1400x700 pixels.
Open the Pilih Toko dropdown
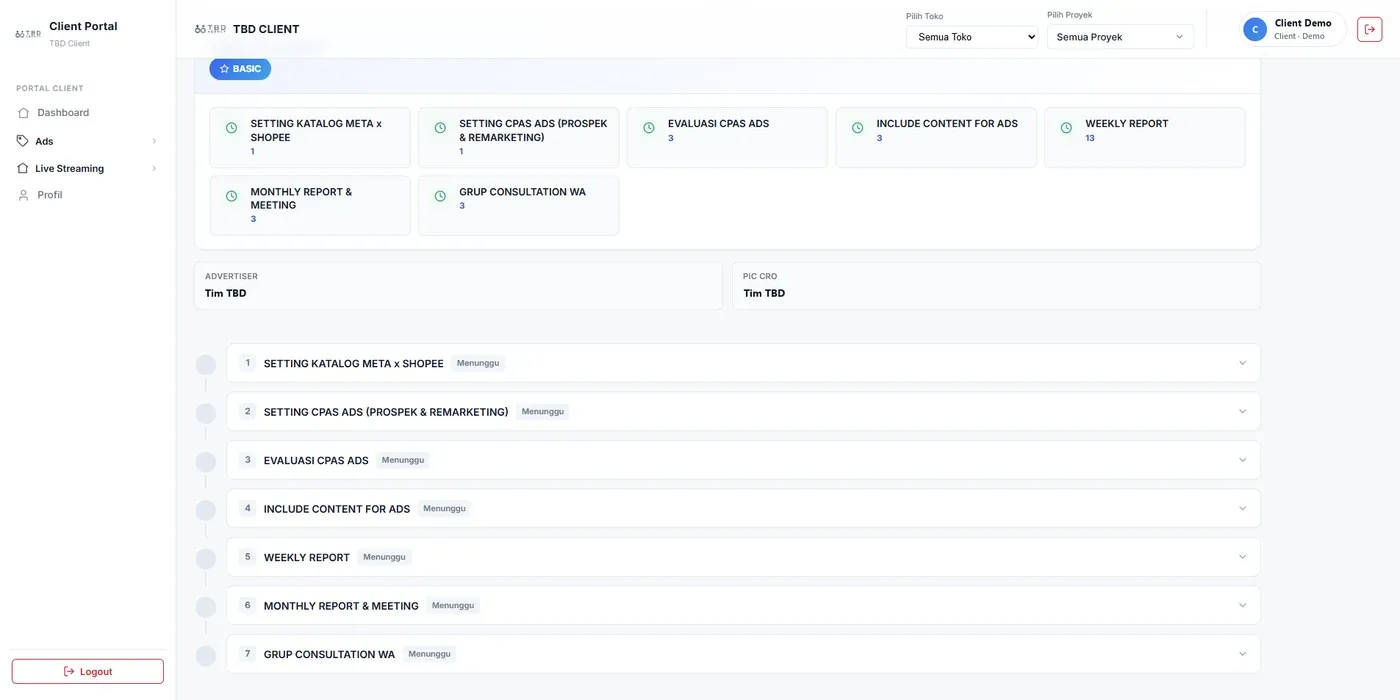pos(972,37)
